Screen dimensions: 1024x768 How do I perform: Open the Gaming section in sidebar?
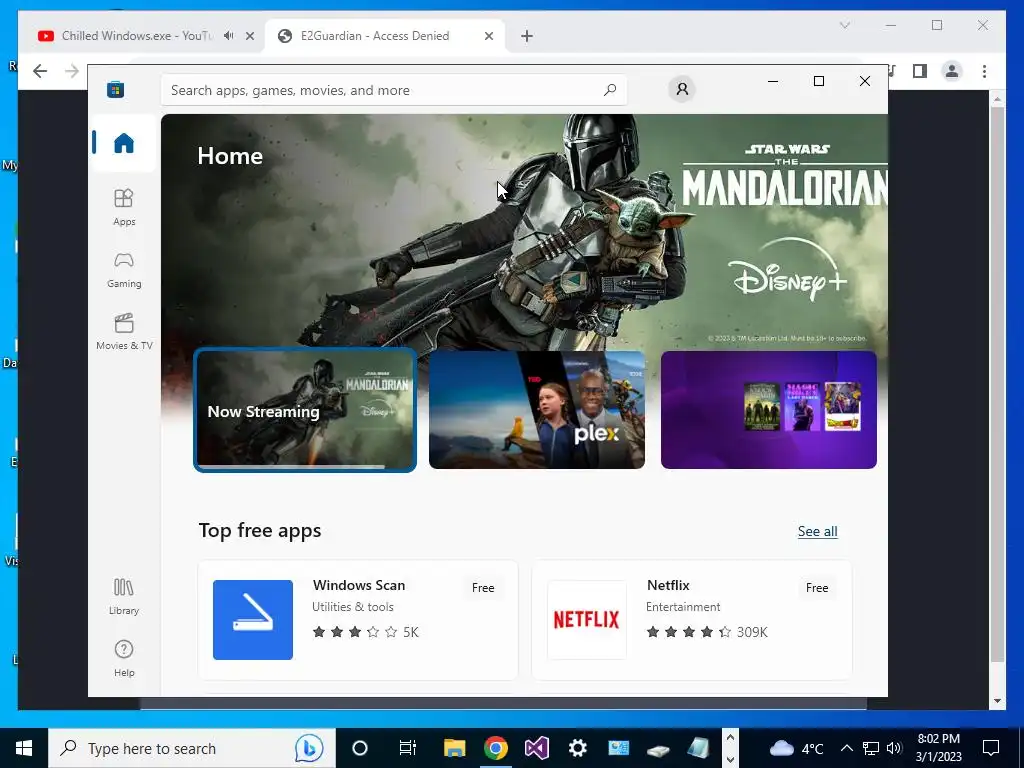point(124,270)
